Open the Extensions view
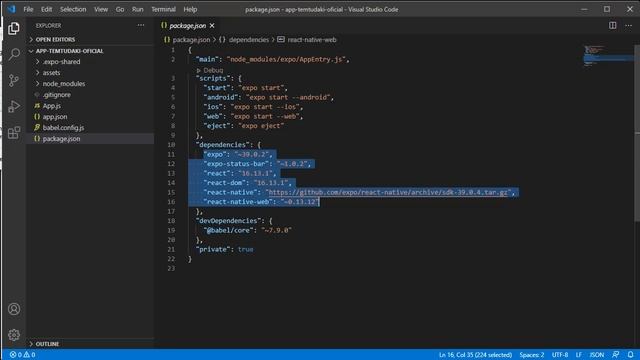Screen dimensions: 640x360 13,132
